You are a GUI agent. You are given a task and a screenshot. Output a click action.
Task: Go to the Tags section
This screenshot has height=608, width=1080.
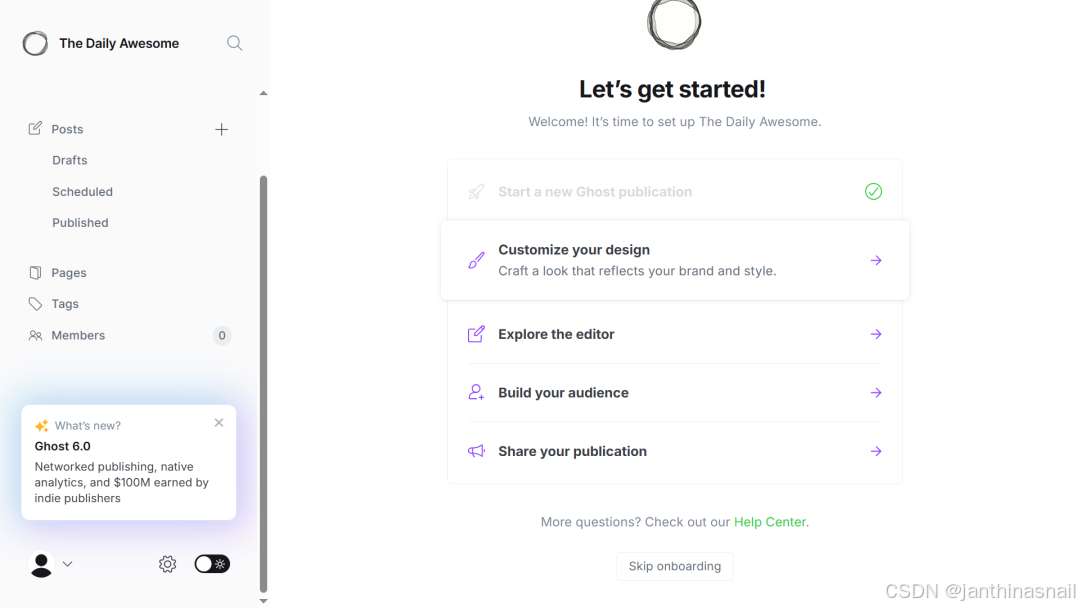65,304
